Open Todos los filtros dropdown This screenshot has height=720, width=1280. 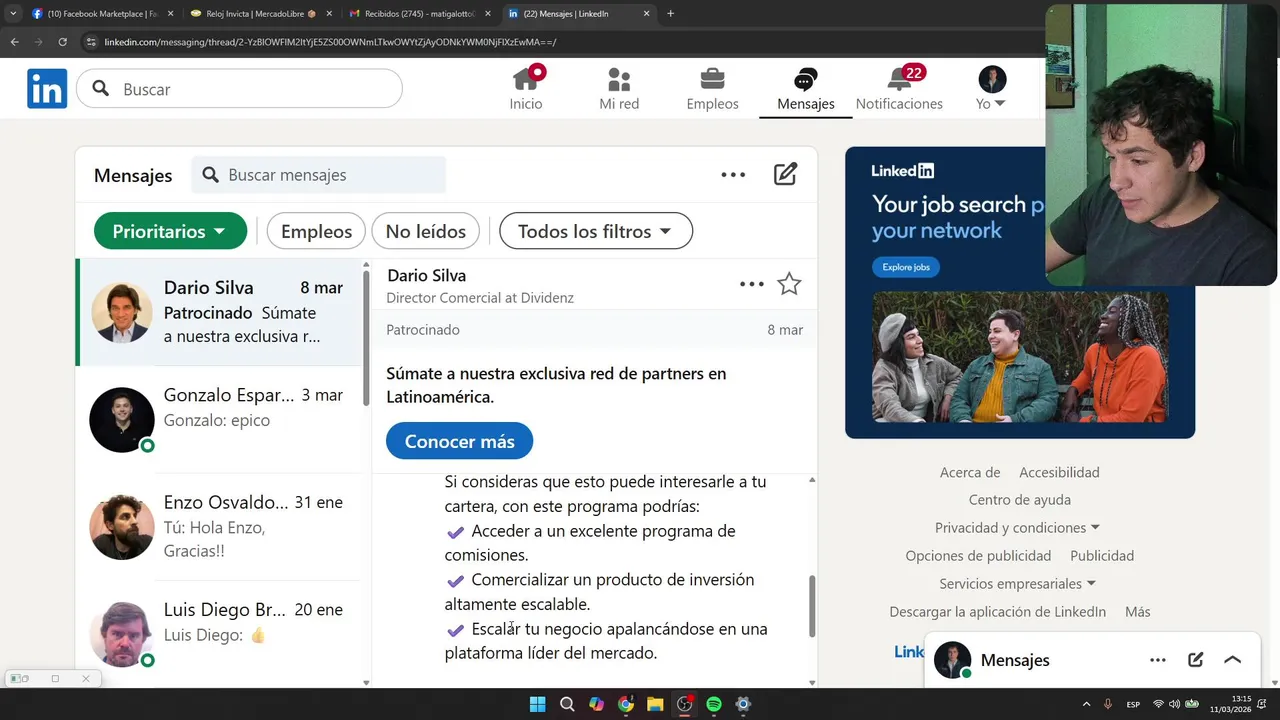pos(596,231)
